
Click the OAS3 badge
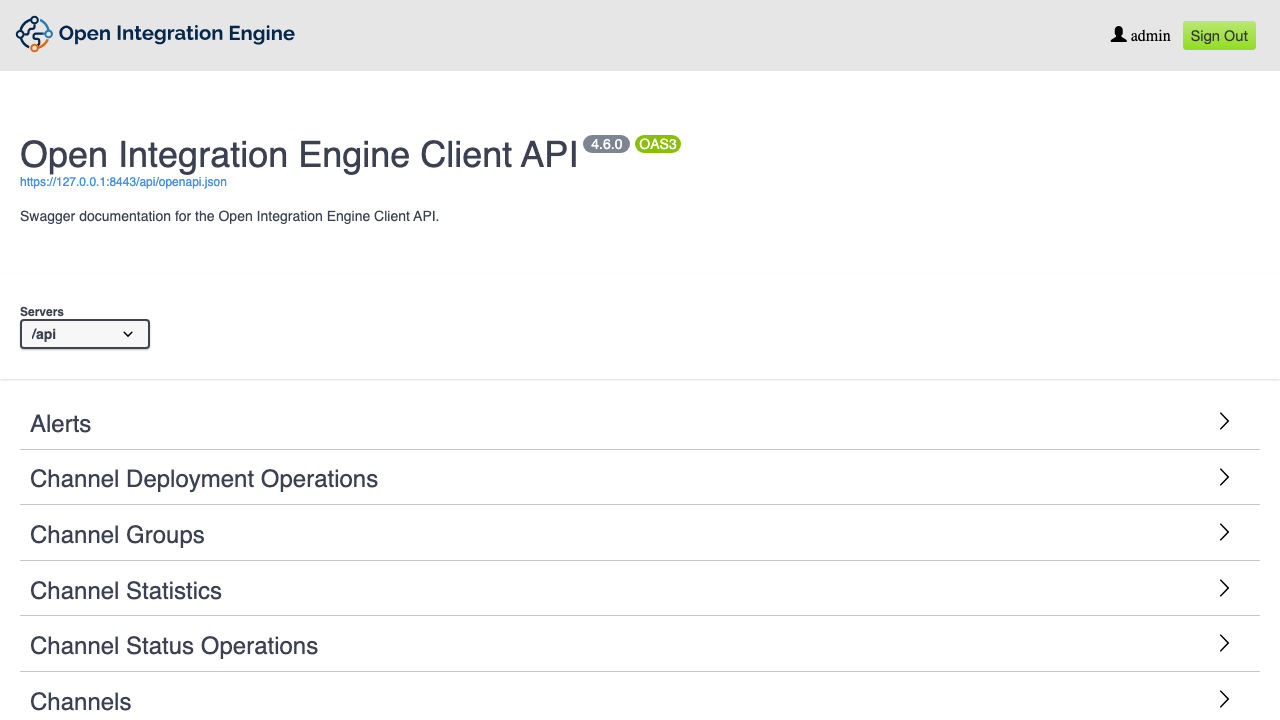click(x=658, y=144)
